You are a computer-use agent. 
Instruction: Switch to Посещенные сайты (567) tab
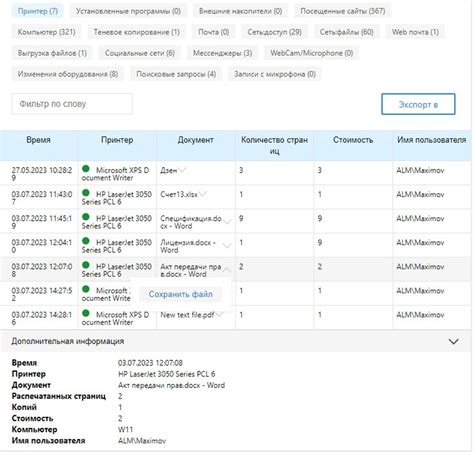343,11
